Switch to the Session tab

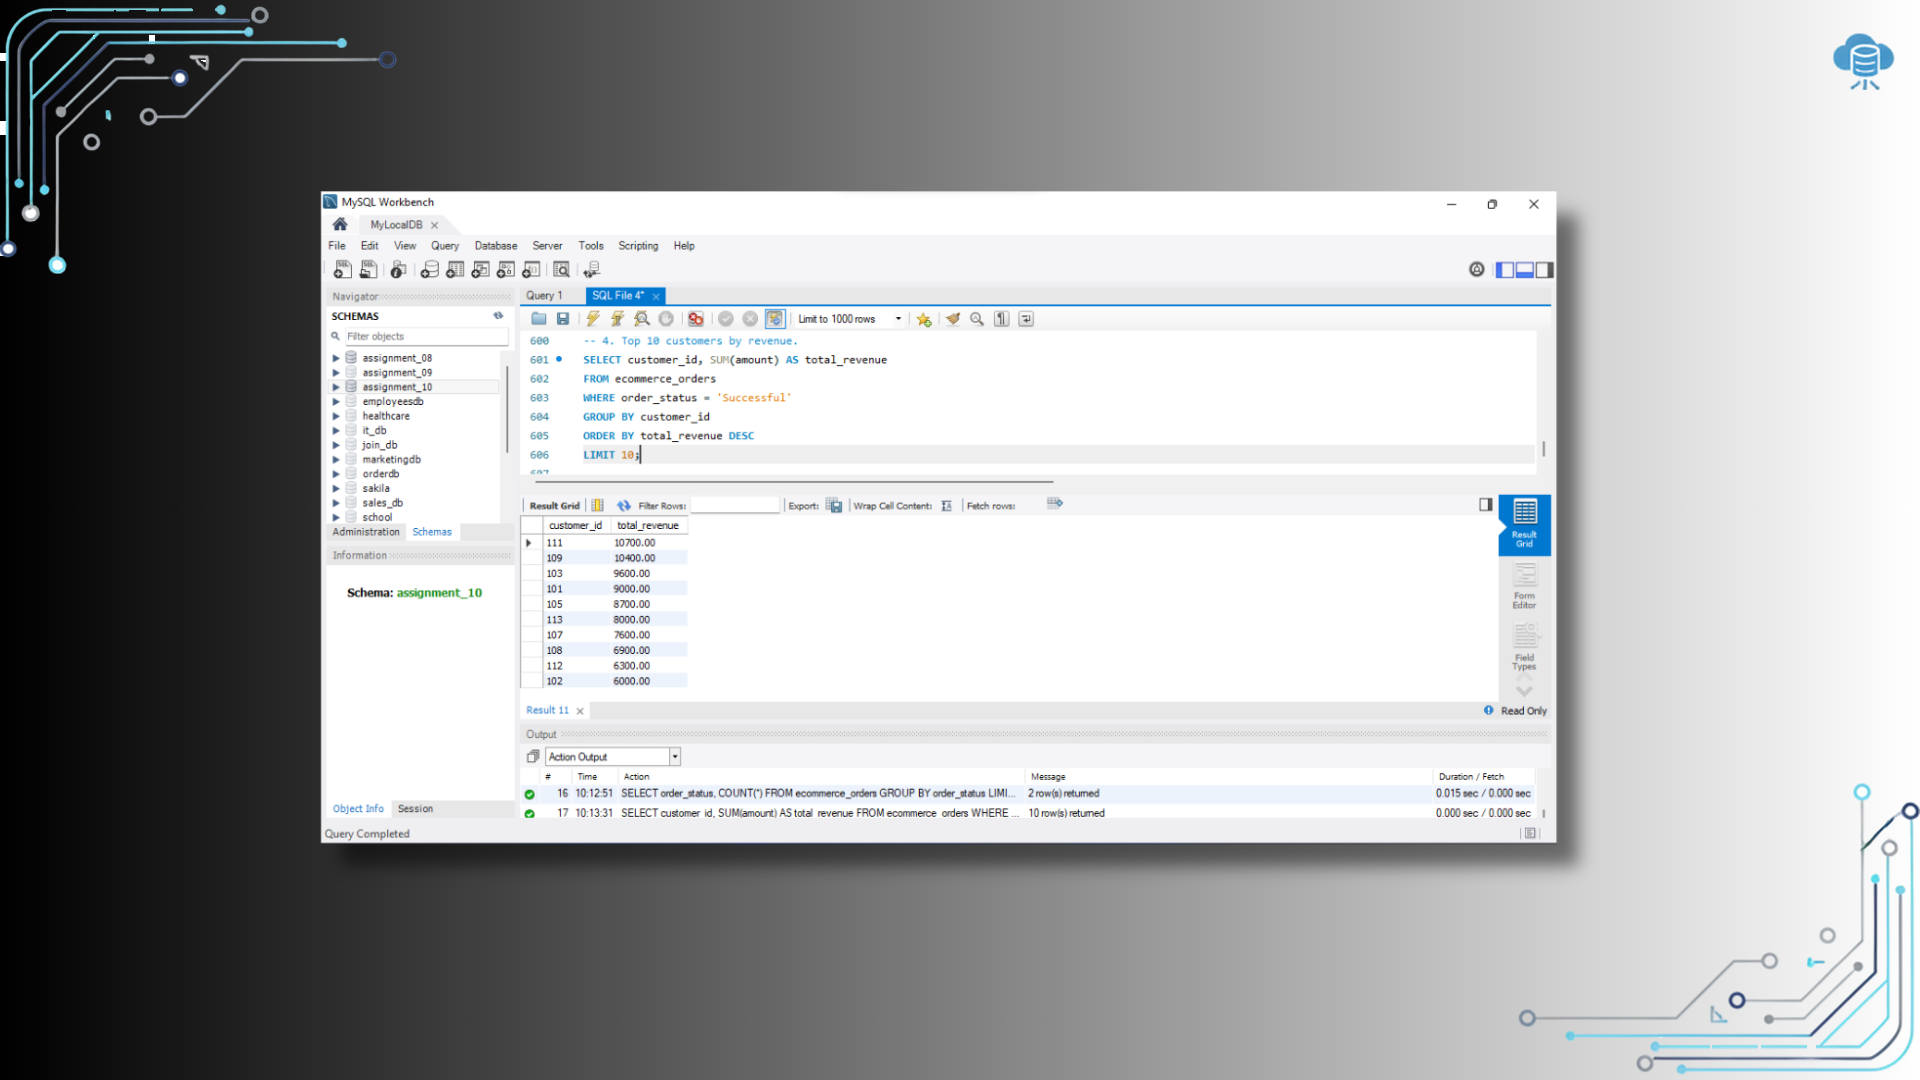click(415, 809)
